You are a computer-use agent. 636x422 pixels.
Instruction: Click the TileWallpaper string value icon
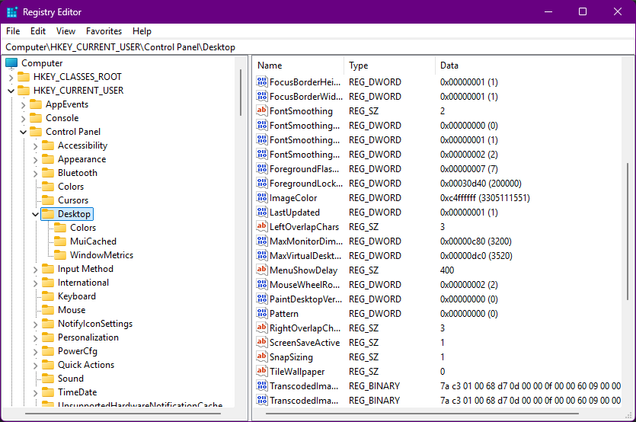262,371
